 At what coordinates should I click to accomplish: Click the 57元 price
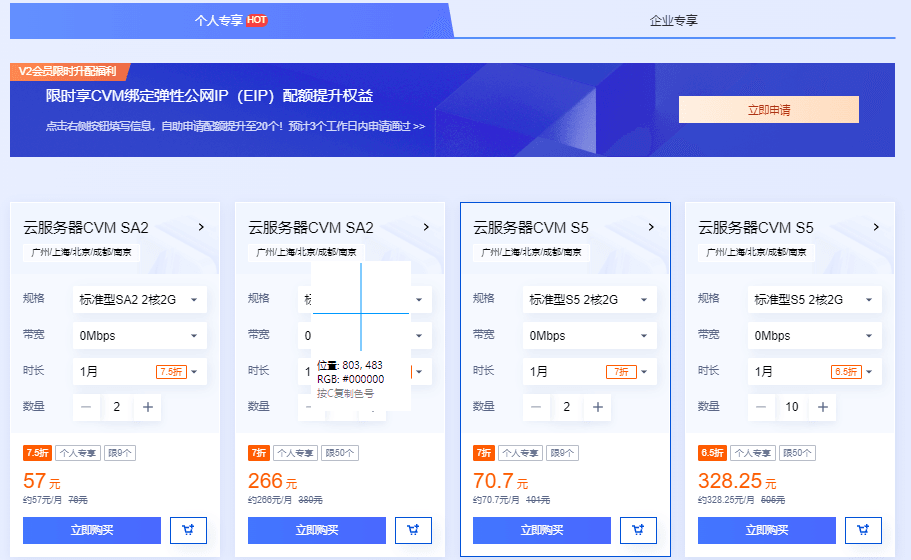tap(42, 481)
